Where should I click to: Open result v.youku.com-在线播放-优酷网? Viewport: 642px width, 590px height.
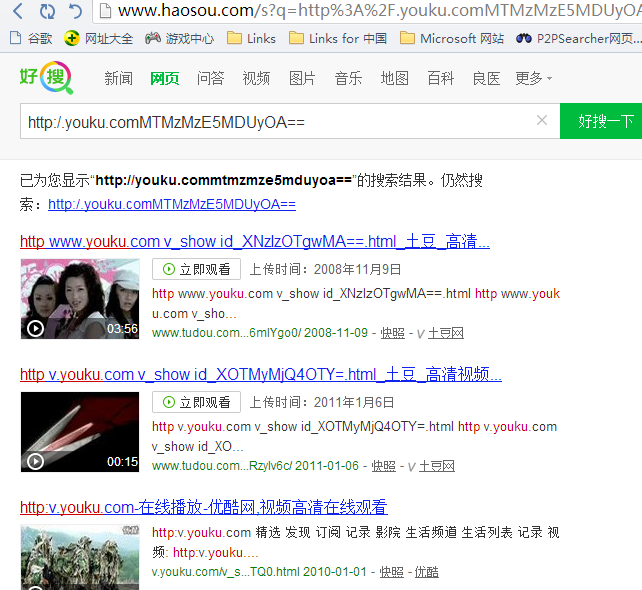click(204, 507)
